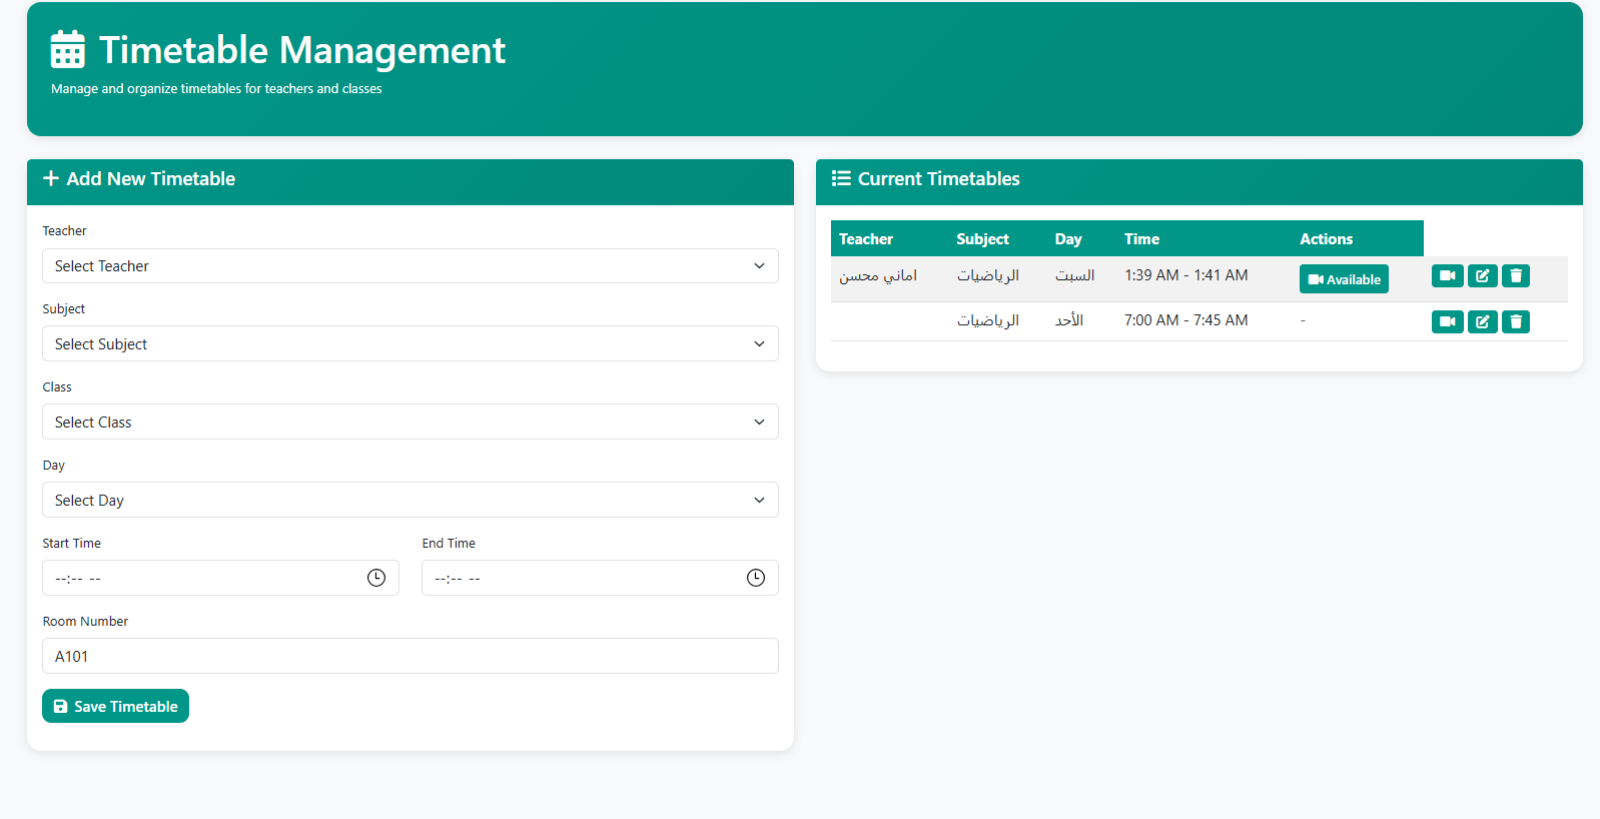Expand the Select Day dropdown
The image size is (1600, 819).
(x=410, y=500)
